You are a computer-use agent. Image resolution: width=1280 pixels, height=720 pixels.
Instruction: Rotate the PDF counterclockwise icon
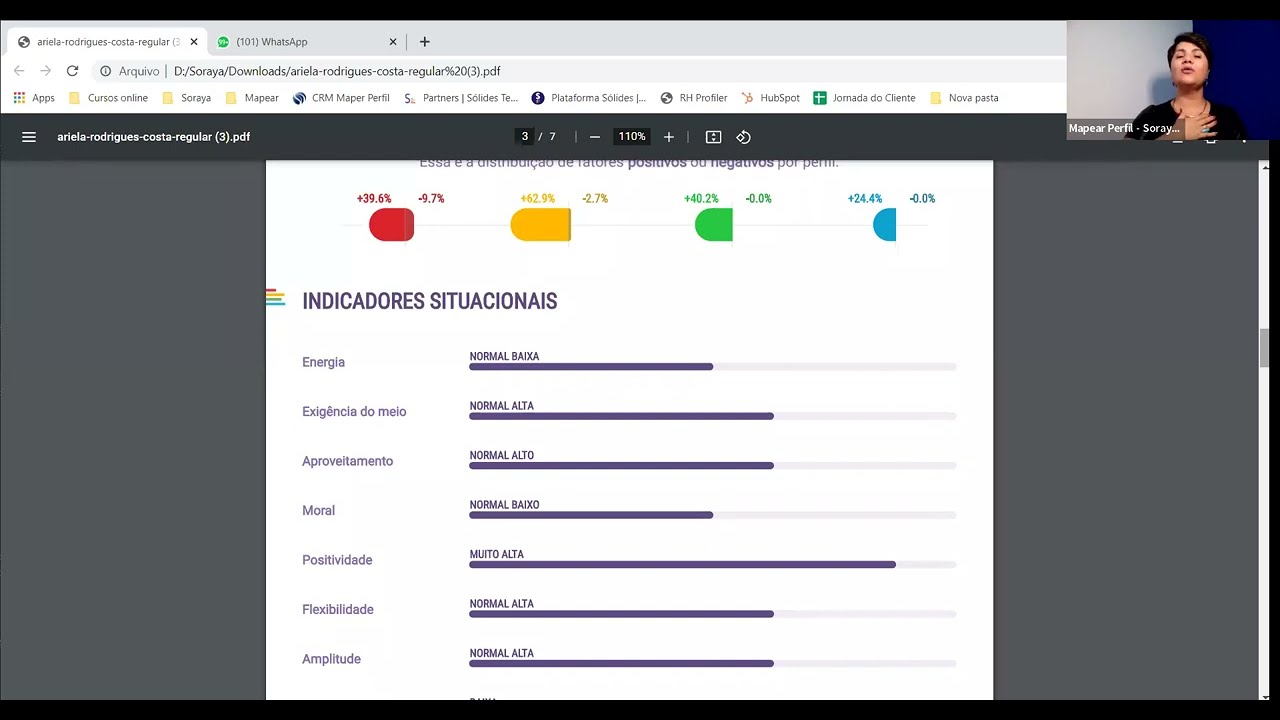(743, 137)
